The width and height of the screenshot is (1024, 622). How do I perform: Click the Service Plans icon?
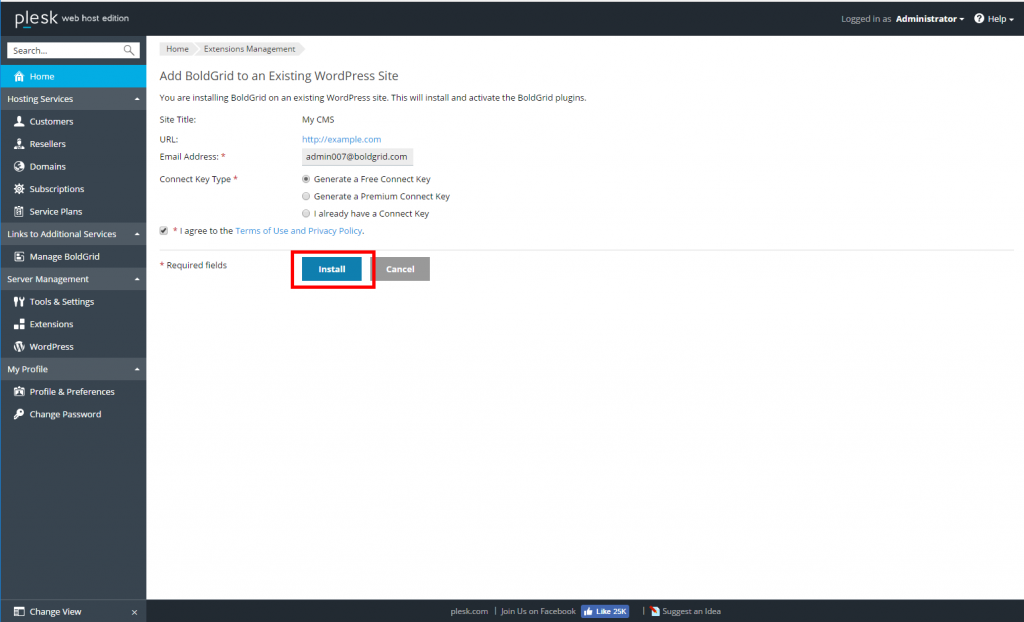[x=19, y=212]
